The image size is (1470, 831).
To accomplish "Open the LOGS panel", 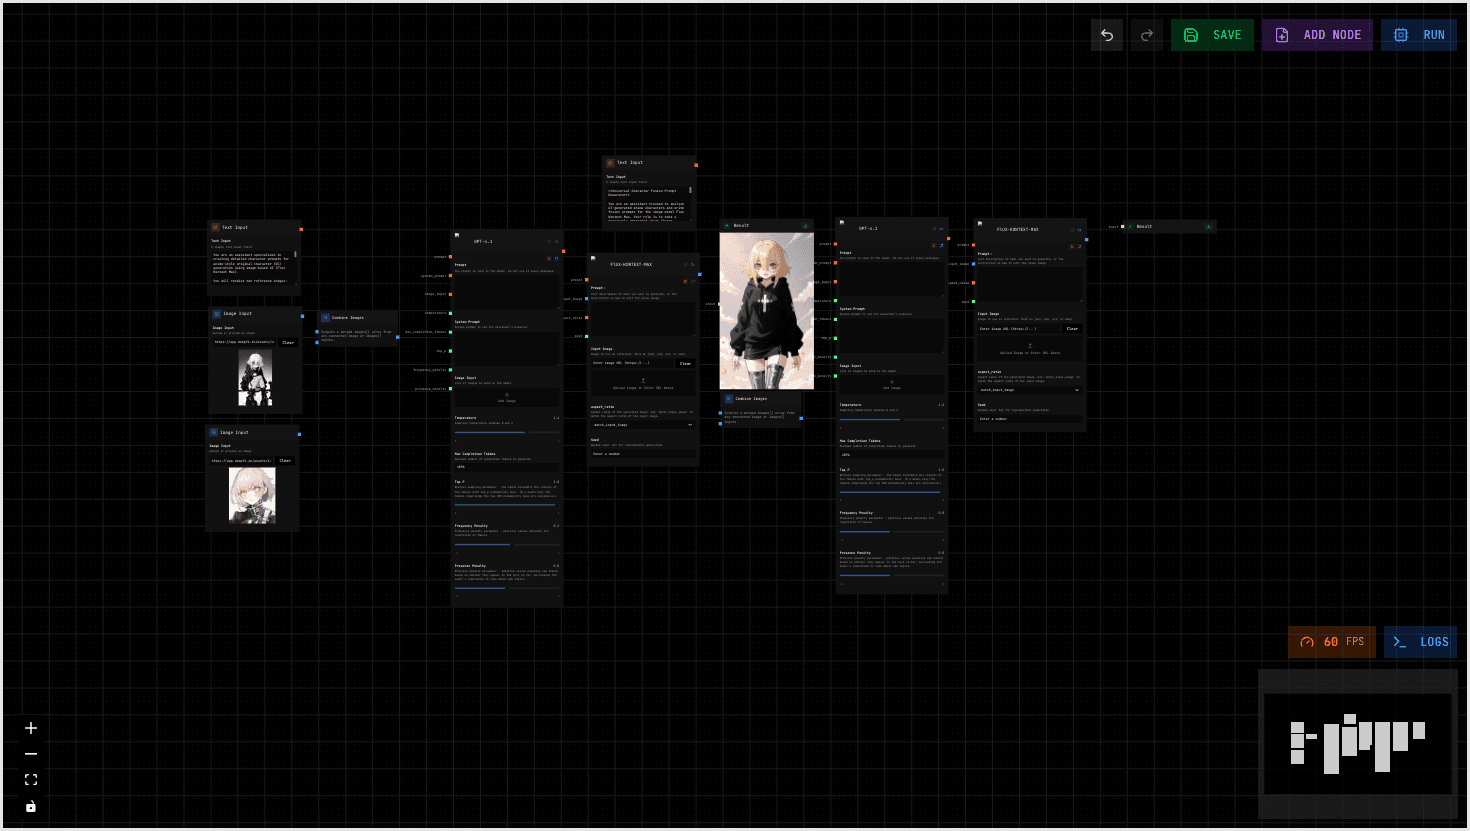I will pos(1420,642).
